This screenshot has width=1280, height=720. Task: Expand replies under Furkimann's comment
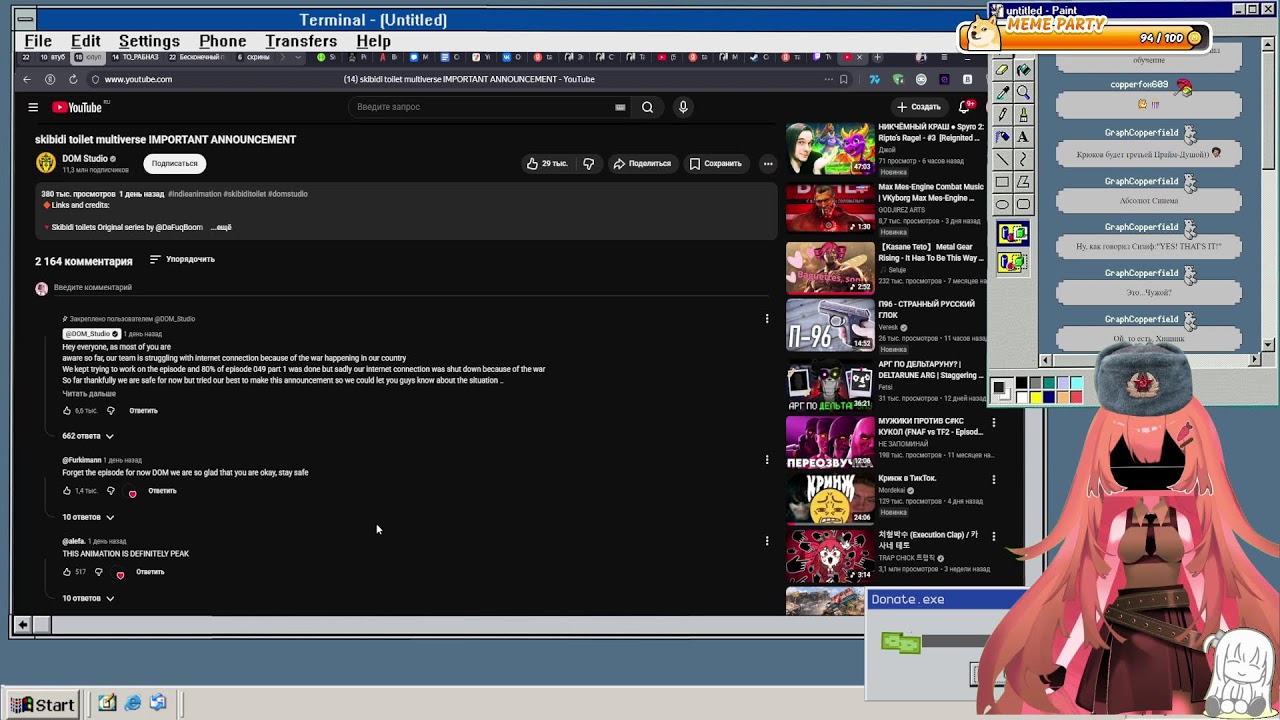pos(88,517)
